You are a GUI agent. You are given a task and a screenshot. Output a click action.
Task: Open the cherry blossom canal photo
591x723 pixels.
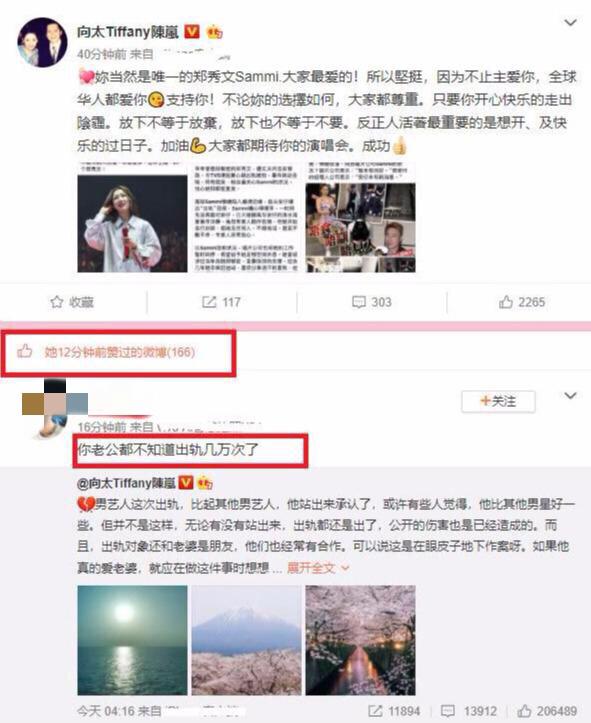(361, 640)
